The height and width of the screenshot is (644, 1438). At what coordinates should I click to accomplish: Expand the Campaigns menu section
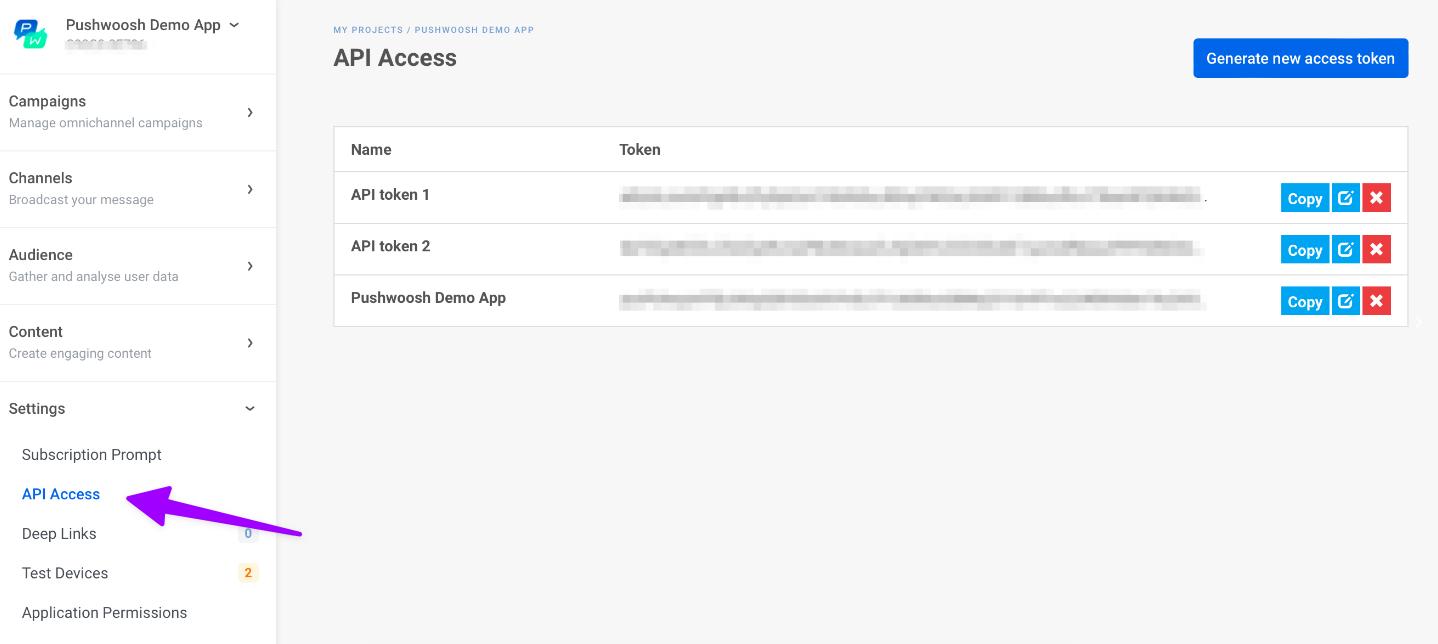pos(138,112)
